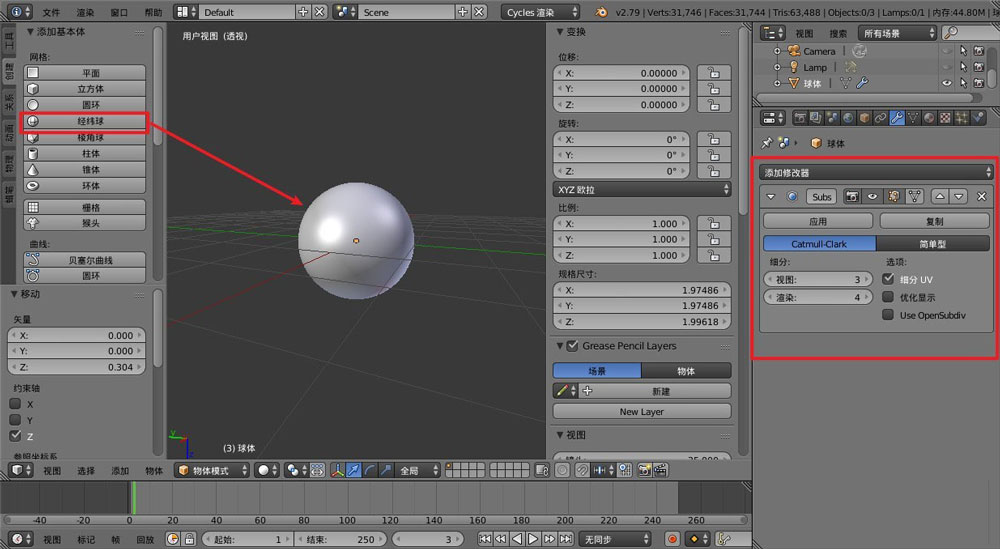Click the outliner search magnifier field
This screenshot has width=1000, height=549.
click(971, 33)
